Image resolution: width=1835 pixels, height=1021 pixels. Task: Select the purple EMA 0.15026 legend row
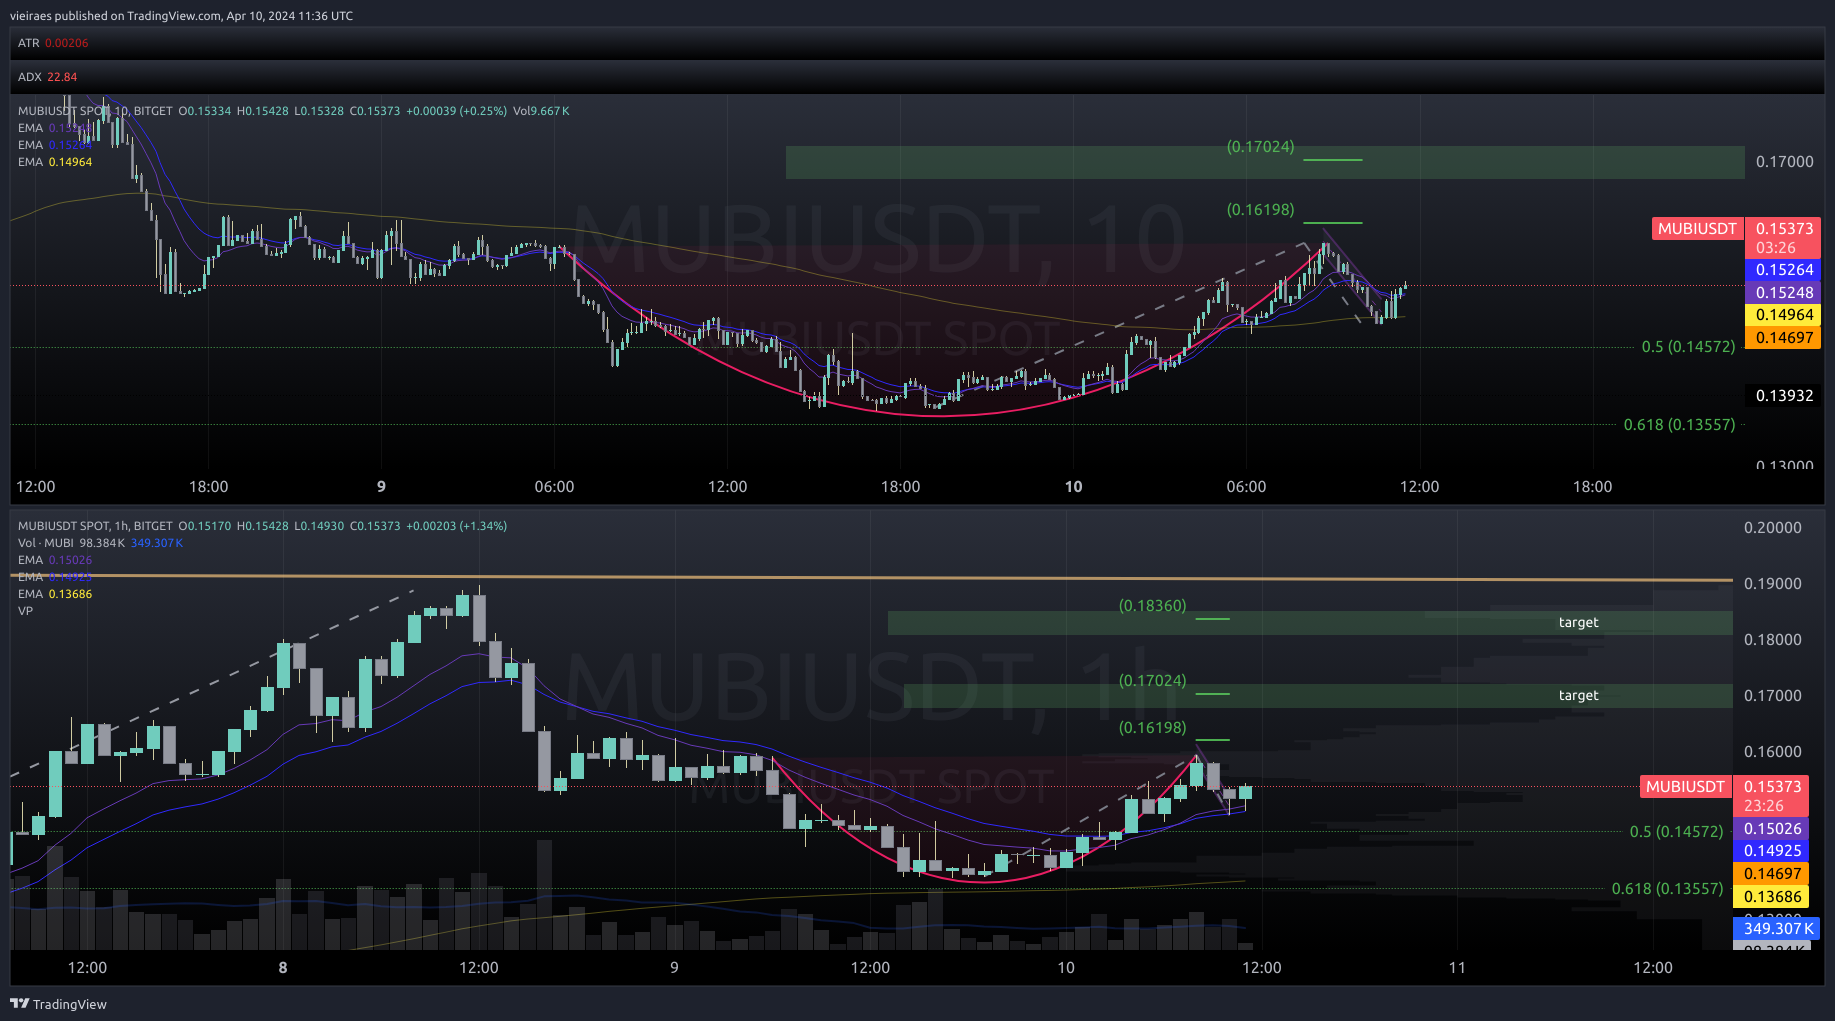(55, 560)
